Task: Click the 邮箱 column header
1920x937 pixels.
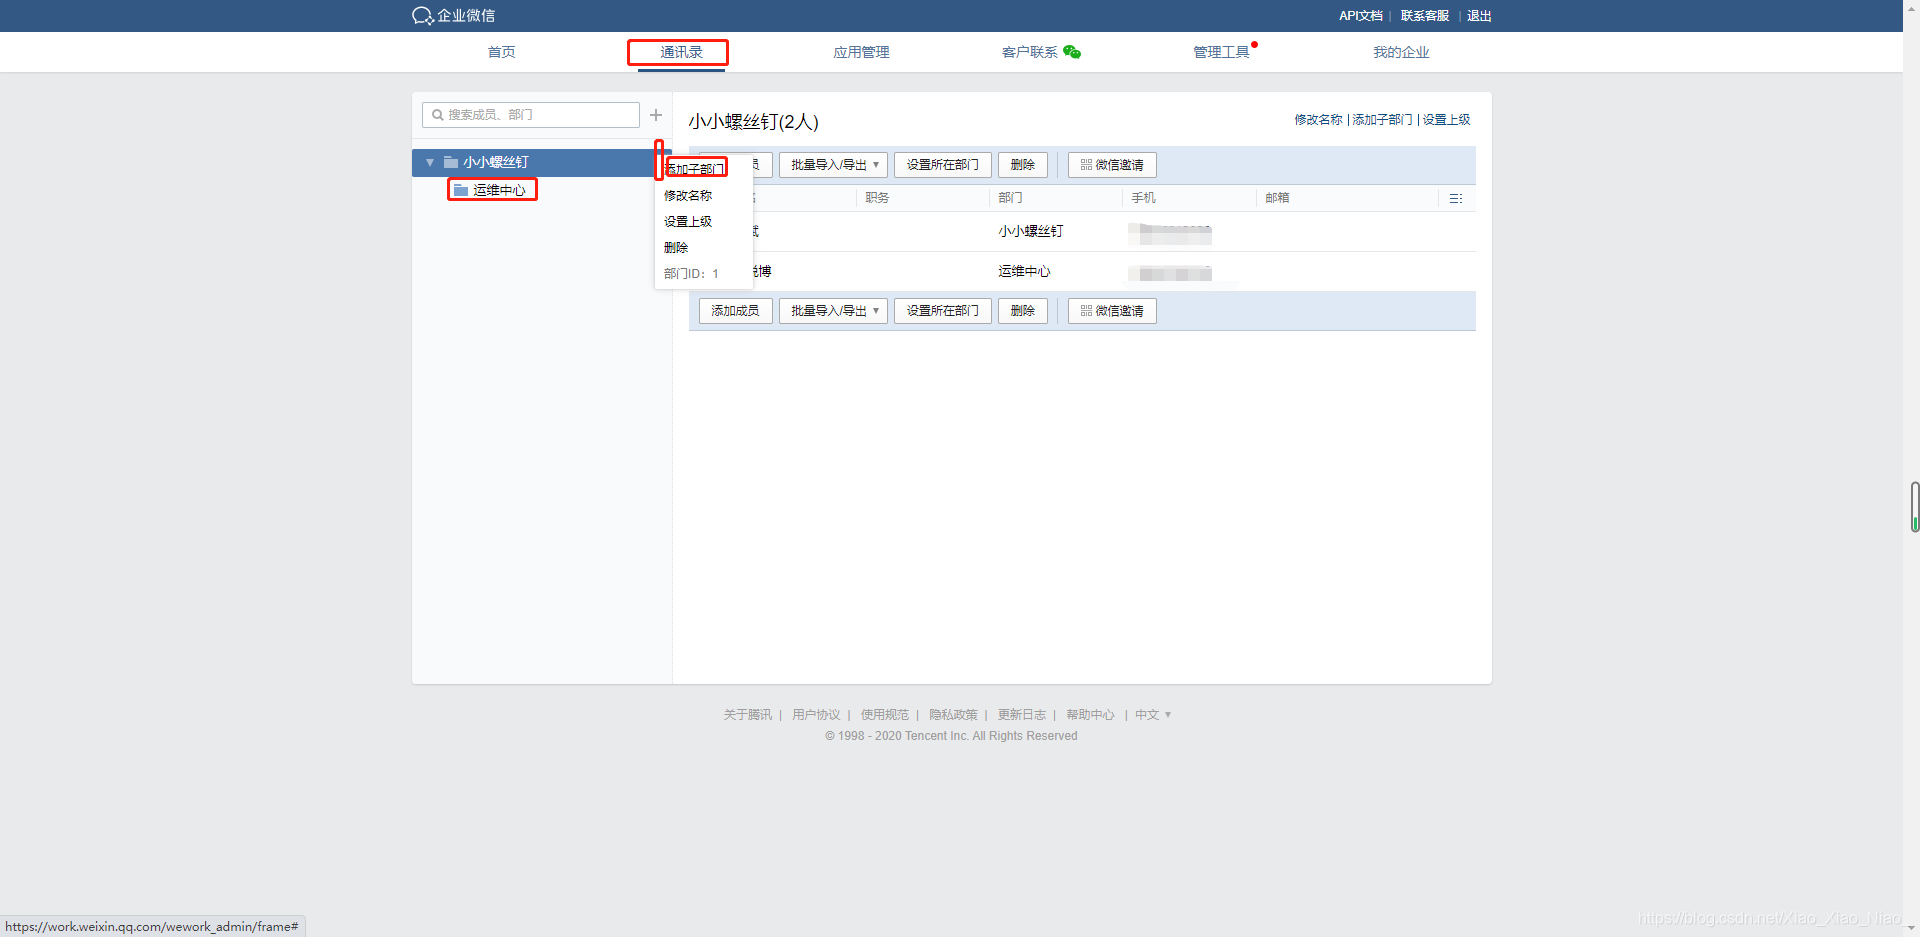Action: [x=1277, y=198]
